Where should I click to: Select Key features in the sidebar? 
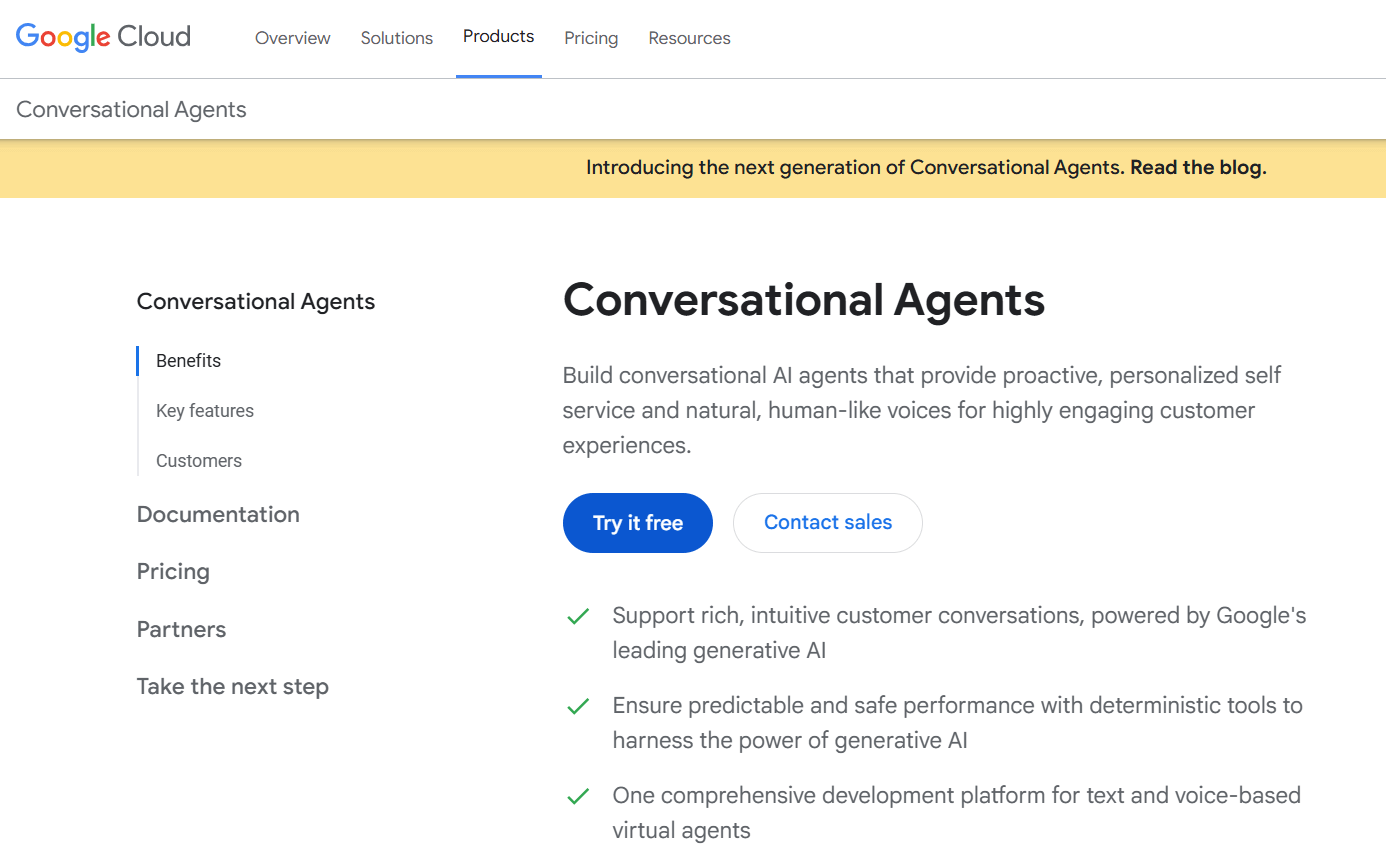(x=205, y=411)
